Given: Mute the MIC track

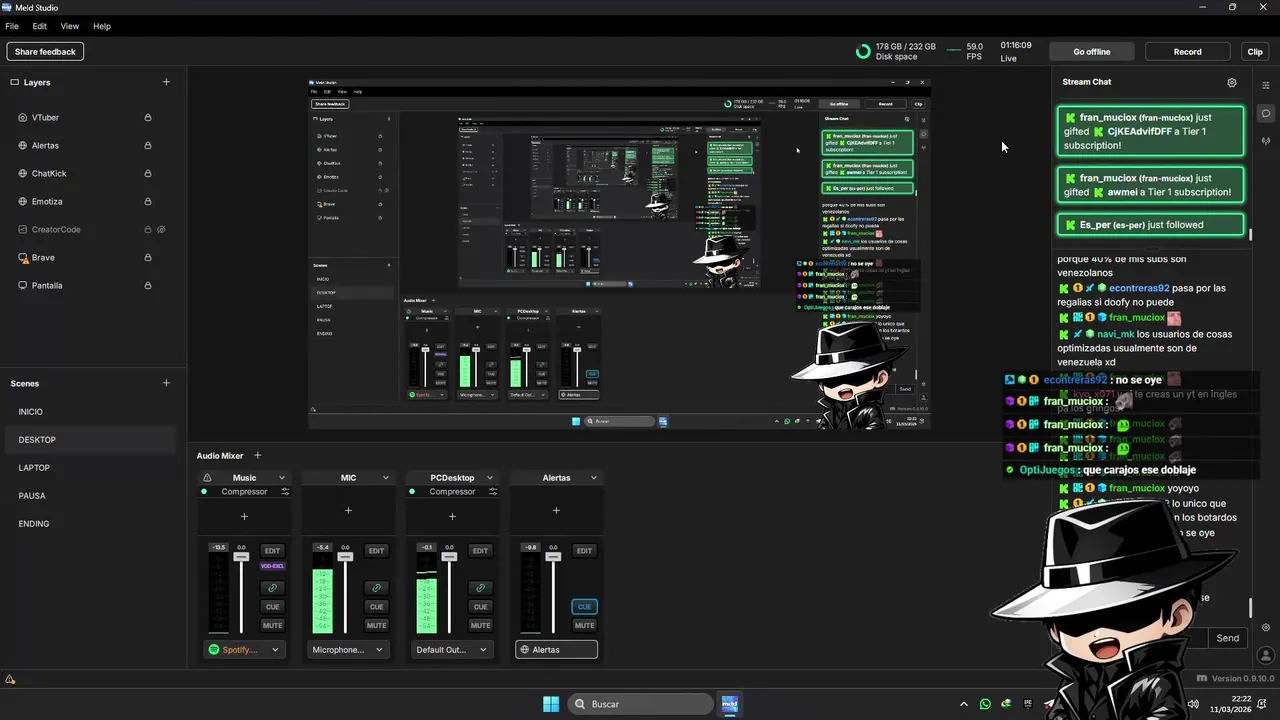Looking at the screenshot, I should click(x=376, y=626).
